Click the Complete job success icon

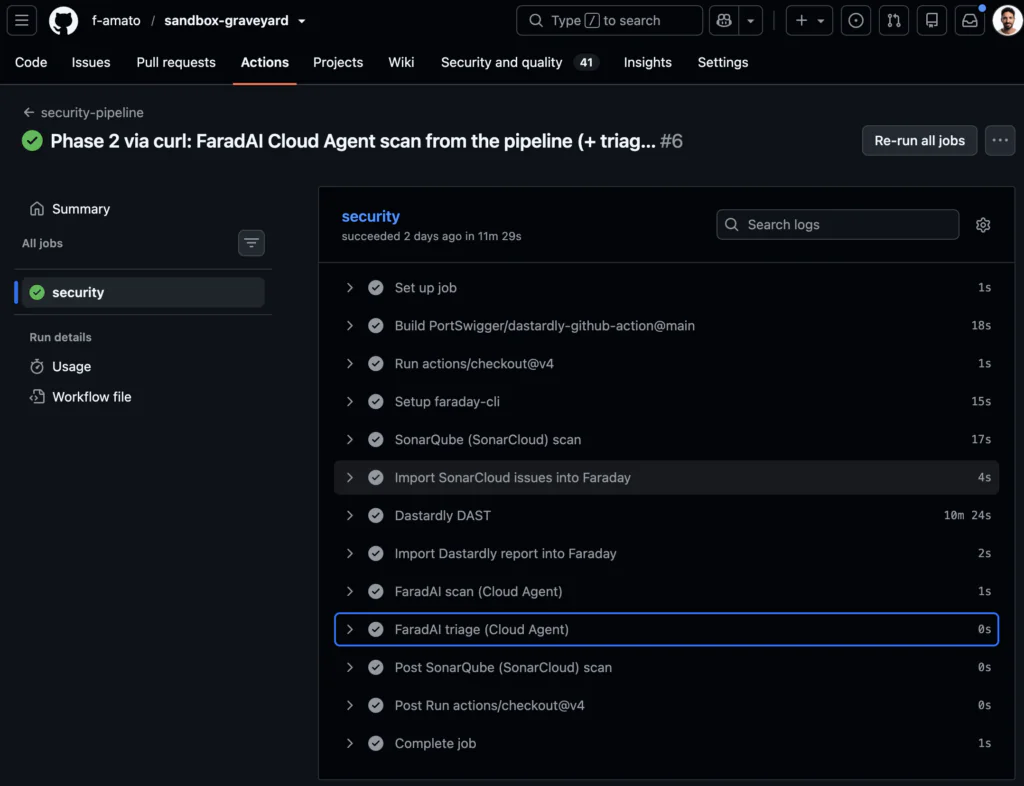(x=376, y=743)
